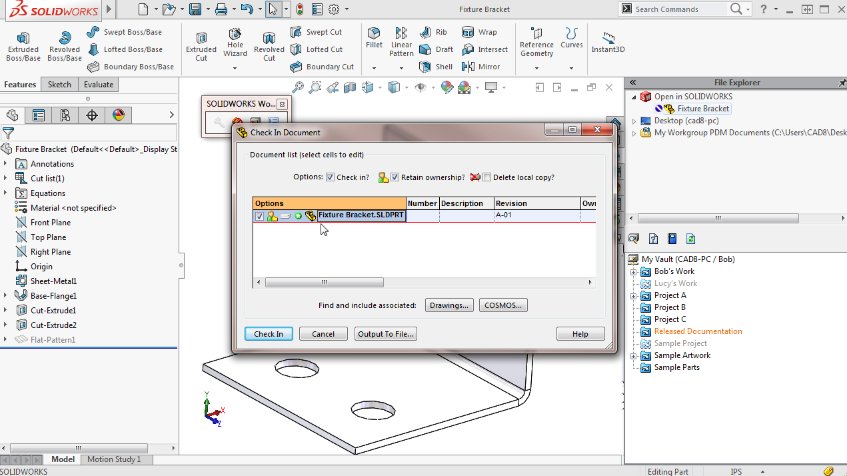Select the Shell tool
This screenshot has height=476, width=847.
point(436,66)
